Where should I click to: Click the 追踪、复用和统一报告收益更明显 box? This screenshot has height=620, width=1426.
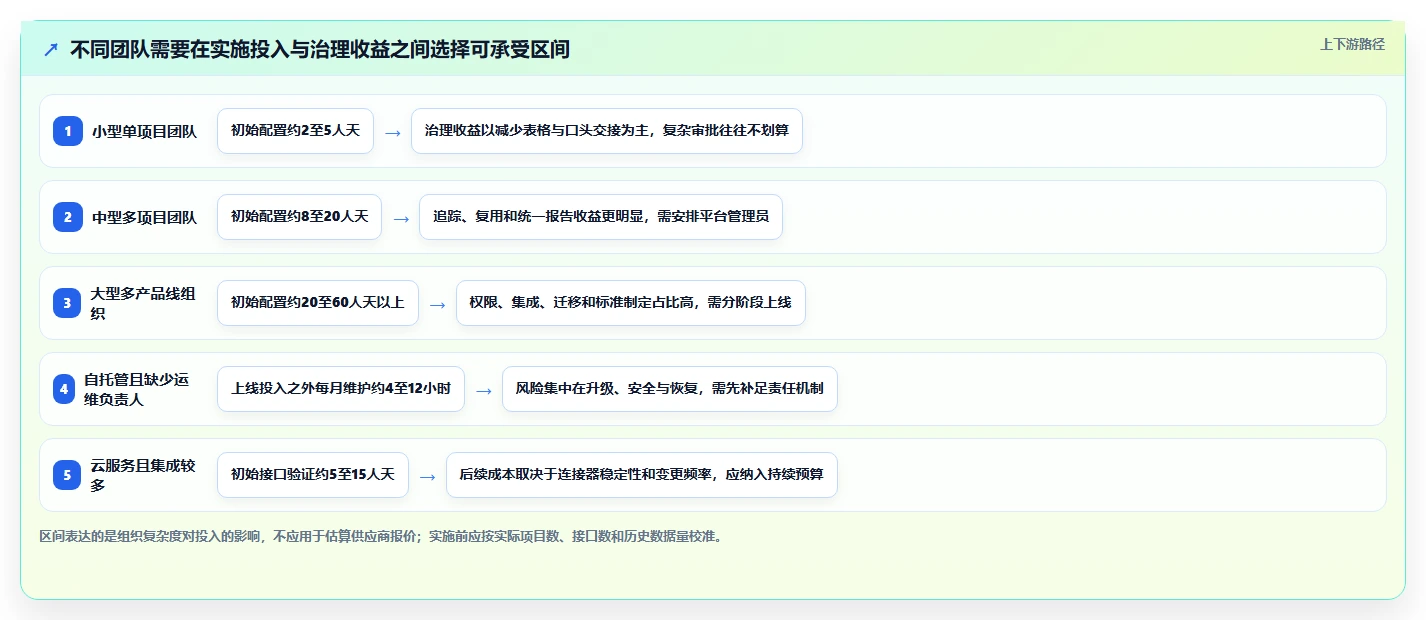601,217
